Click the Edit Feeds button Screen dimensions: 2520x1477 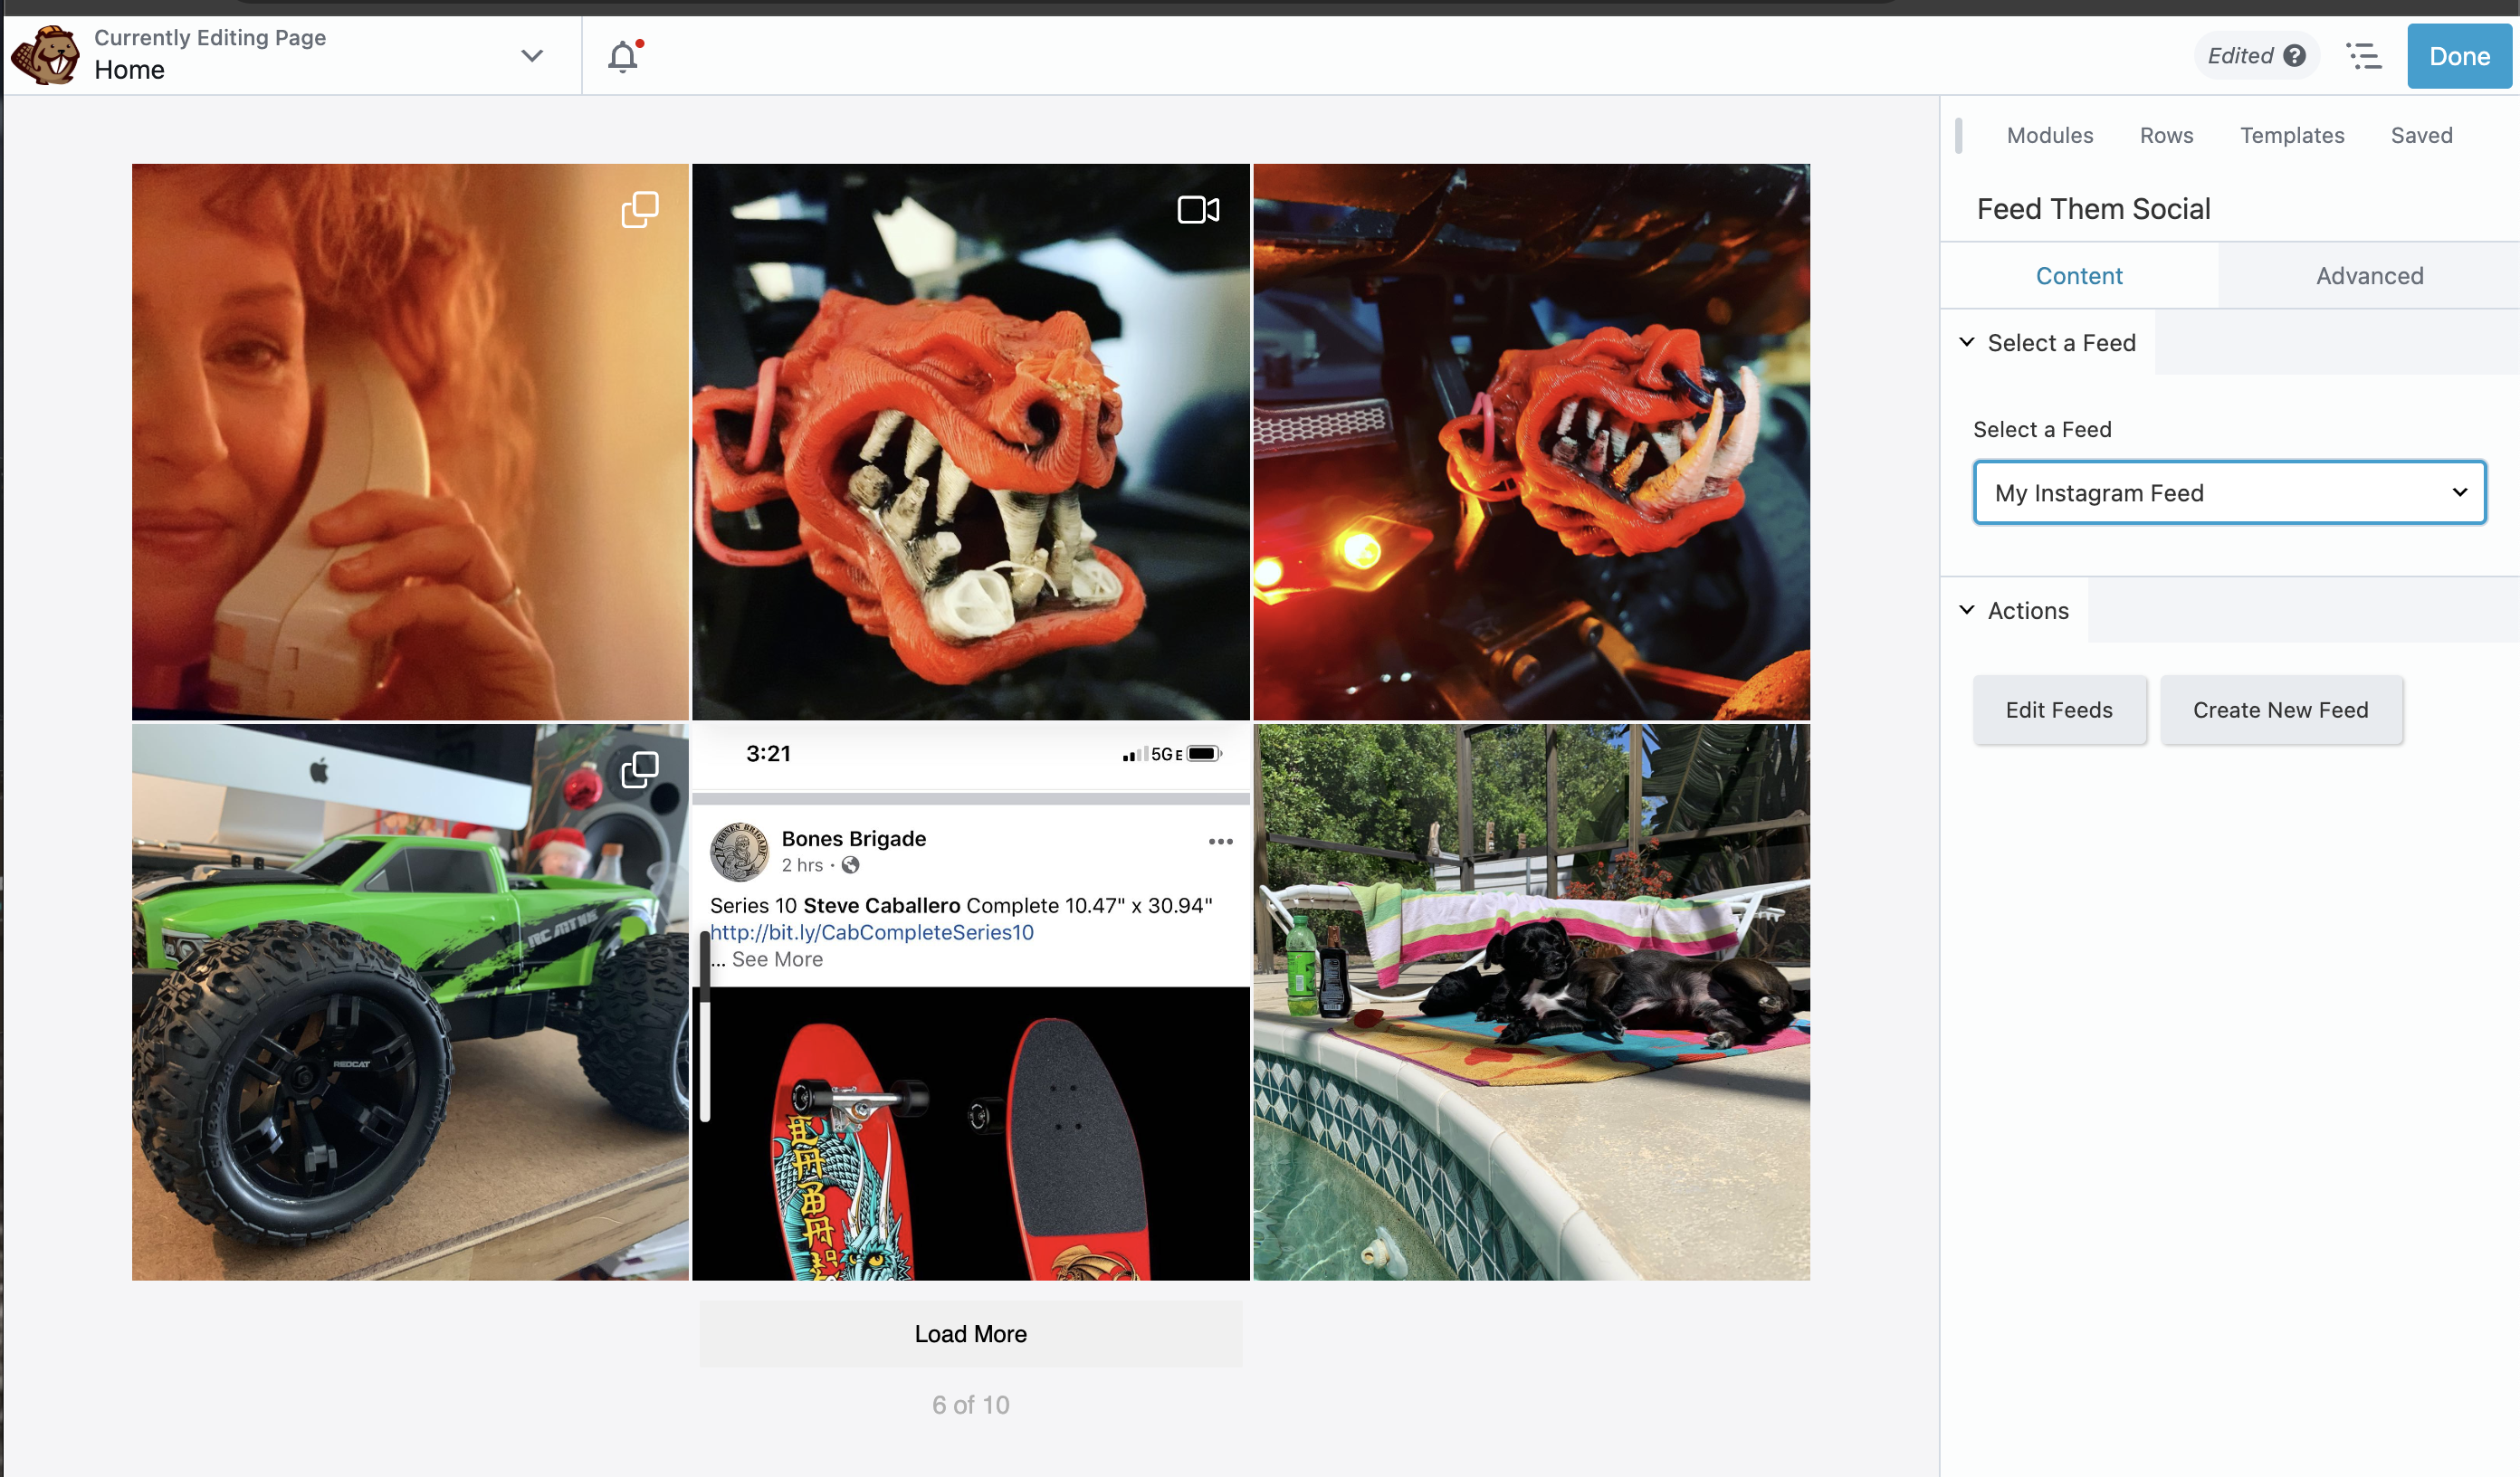click(x=2059, y=710)
